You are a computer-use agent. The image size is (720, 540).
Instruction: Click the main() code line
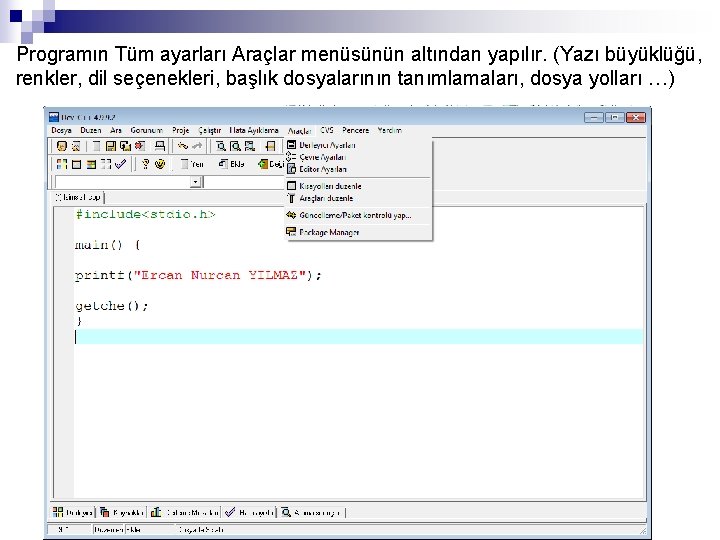tap(107, 245)
